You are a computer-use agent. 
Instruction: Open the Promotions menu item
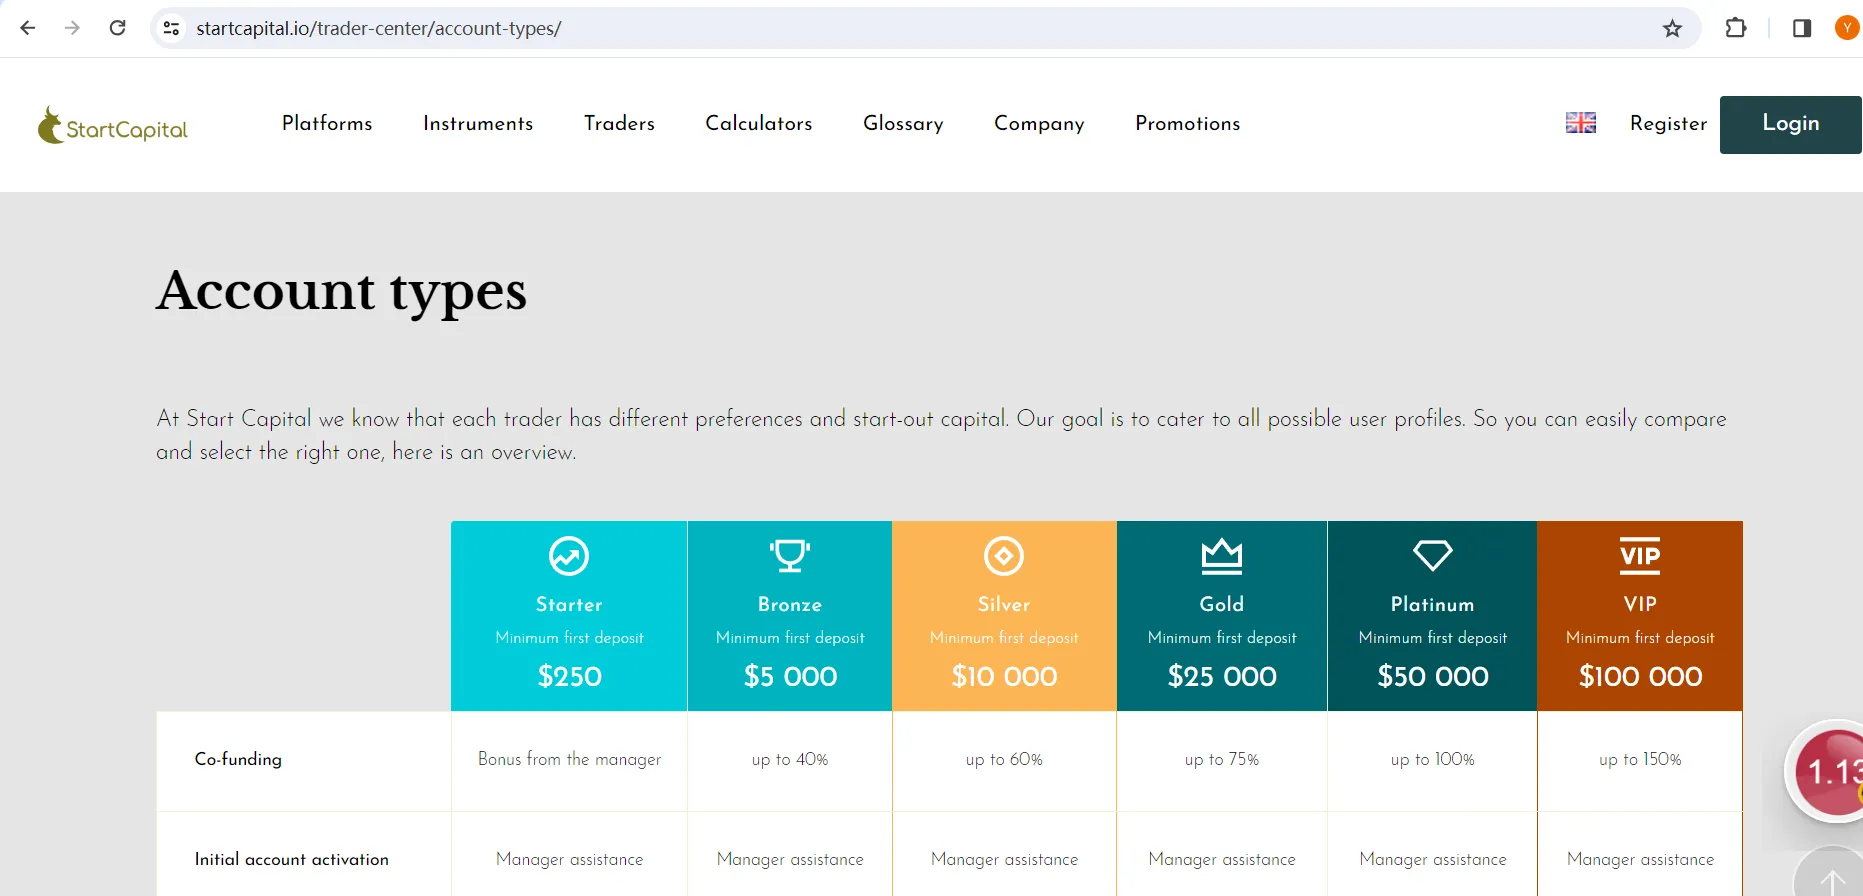pyautogui.click(x=1188, y=123)
